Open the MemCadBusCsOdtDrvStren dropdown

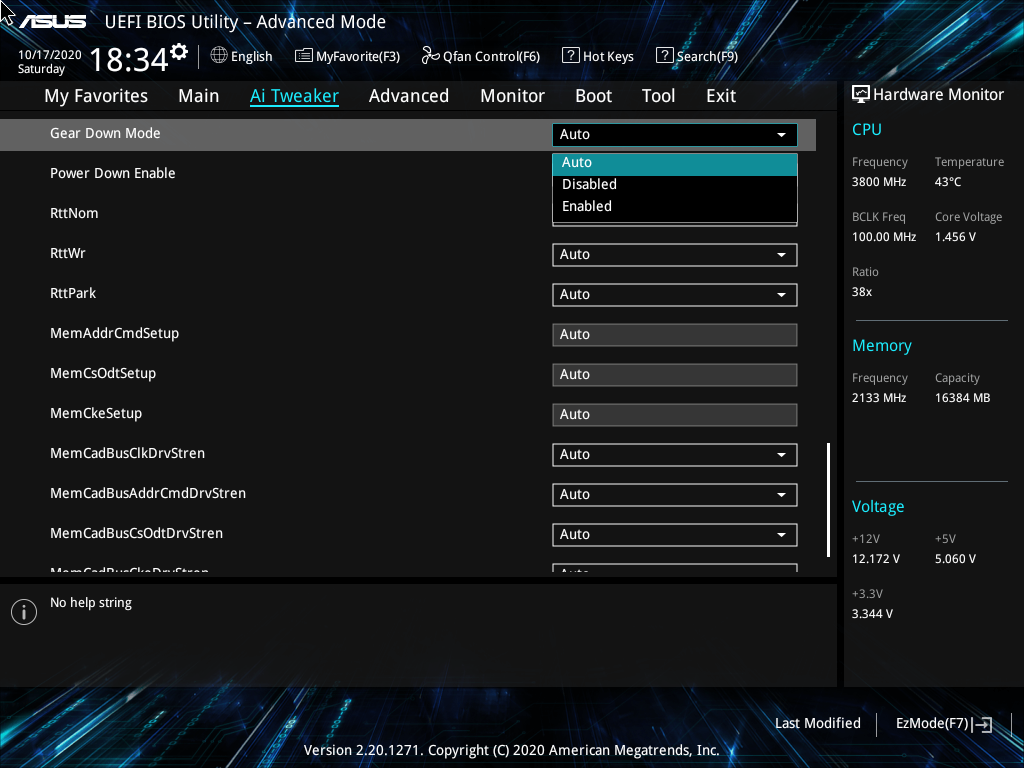[x=675, y=534]
